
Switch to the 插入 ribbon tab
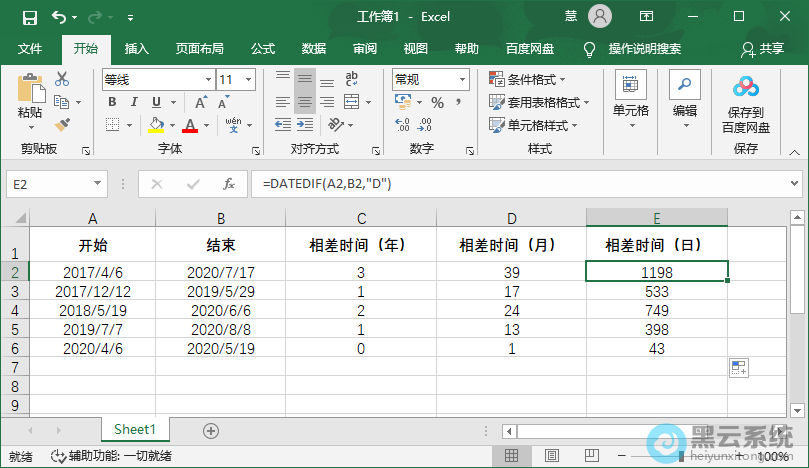click(x=137, y=49)
